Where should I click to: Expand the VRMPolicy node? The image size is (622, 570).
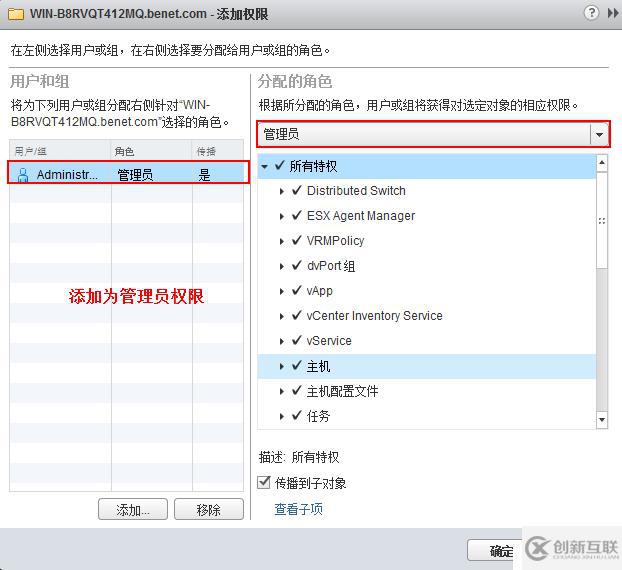[x=282, y=242]
